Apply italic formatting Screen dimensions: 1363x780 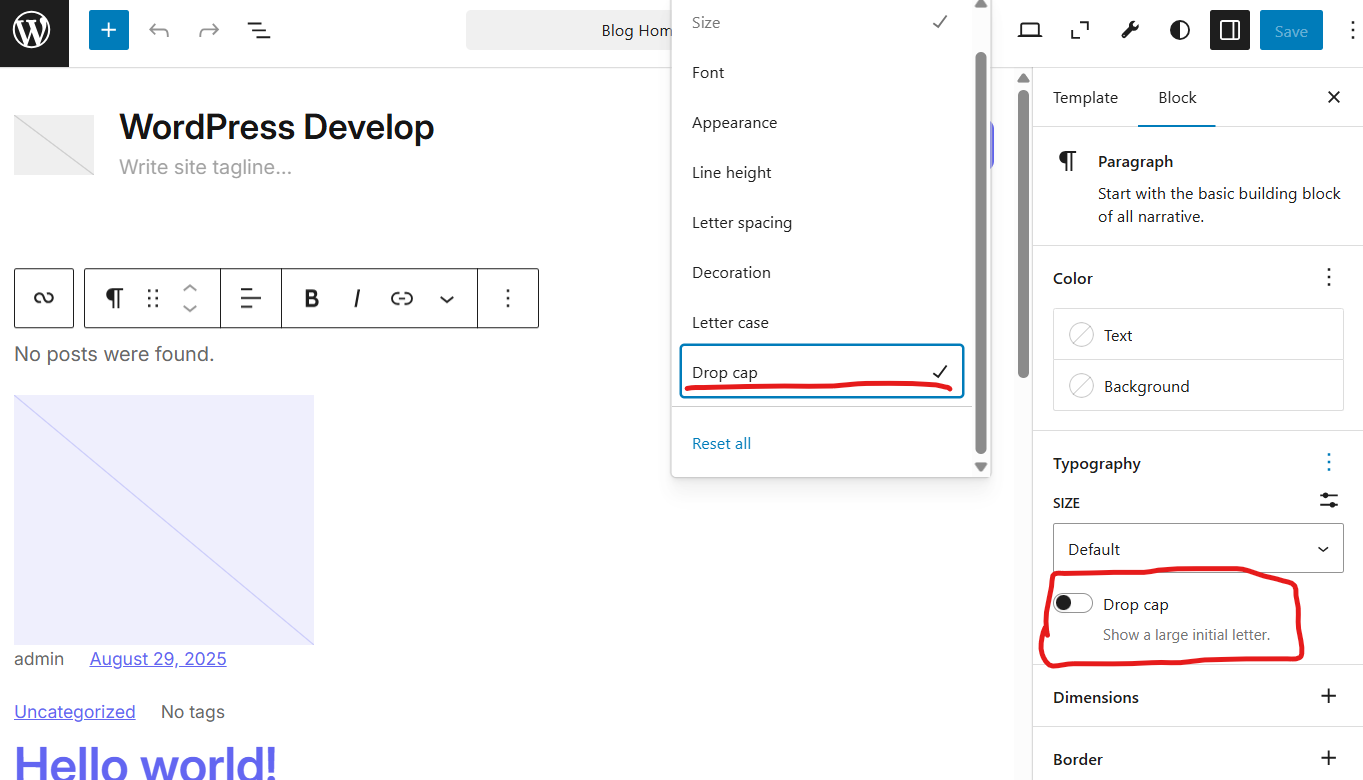click(x=357, y=298)
